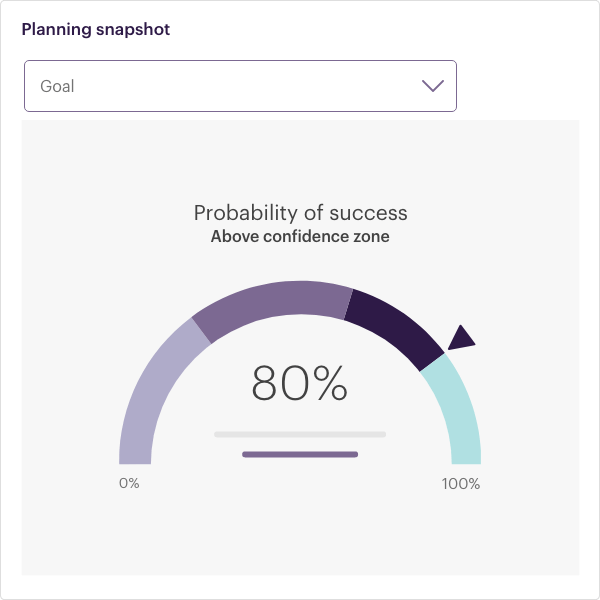Select the light teal gauge segment
Viewport: 600px width, 600px height.
(x=457, y=413)
